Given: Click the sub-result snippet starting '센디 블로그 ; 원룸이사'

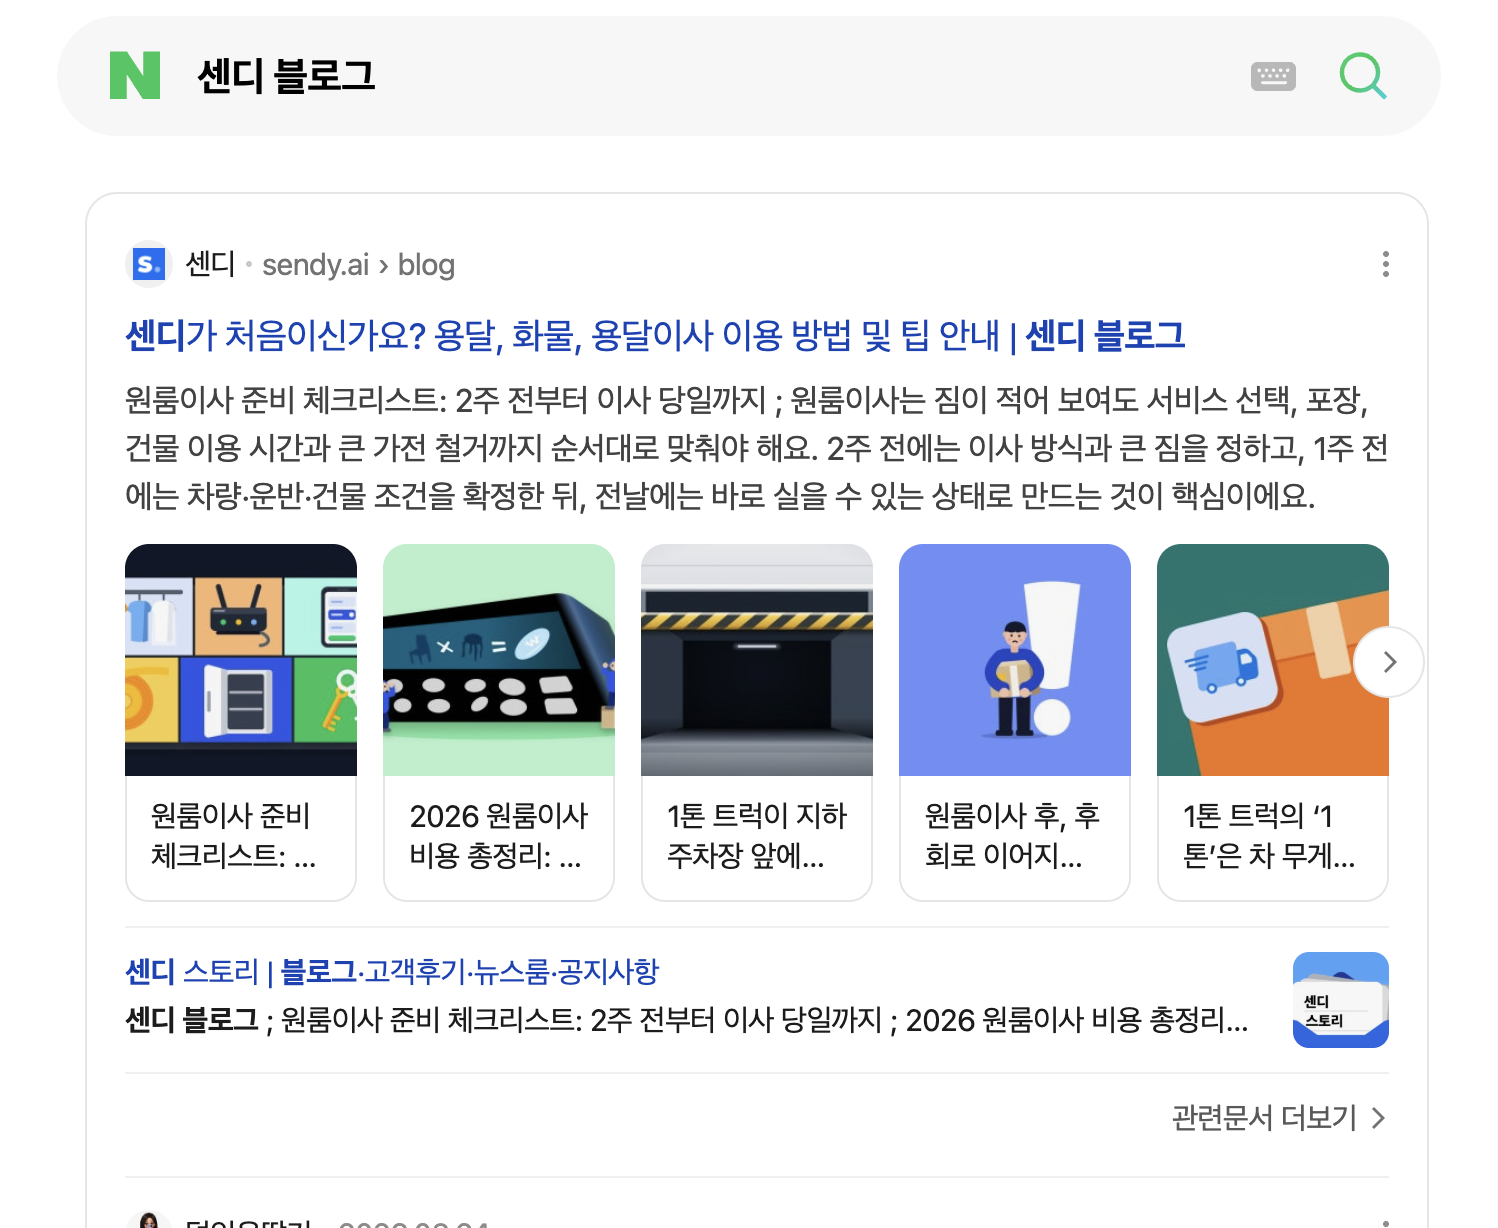Looking at the screenshot, I should tap(687, 1020).
